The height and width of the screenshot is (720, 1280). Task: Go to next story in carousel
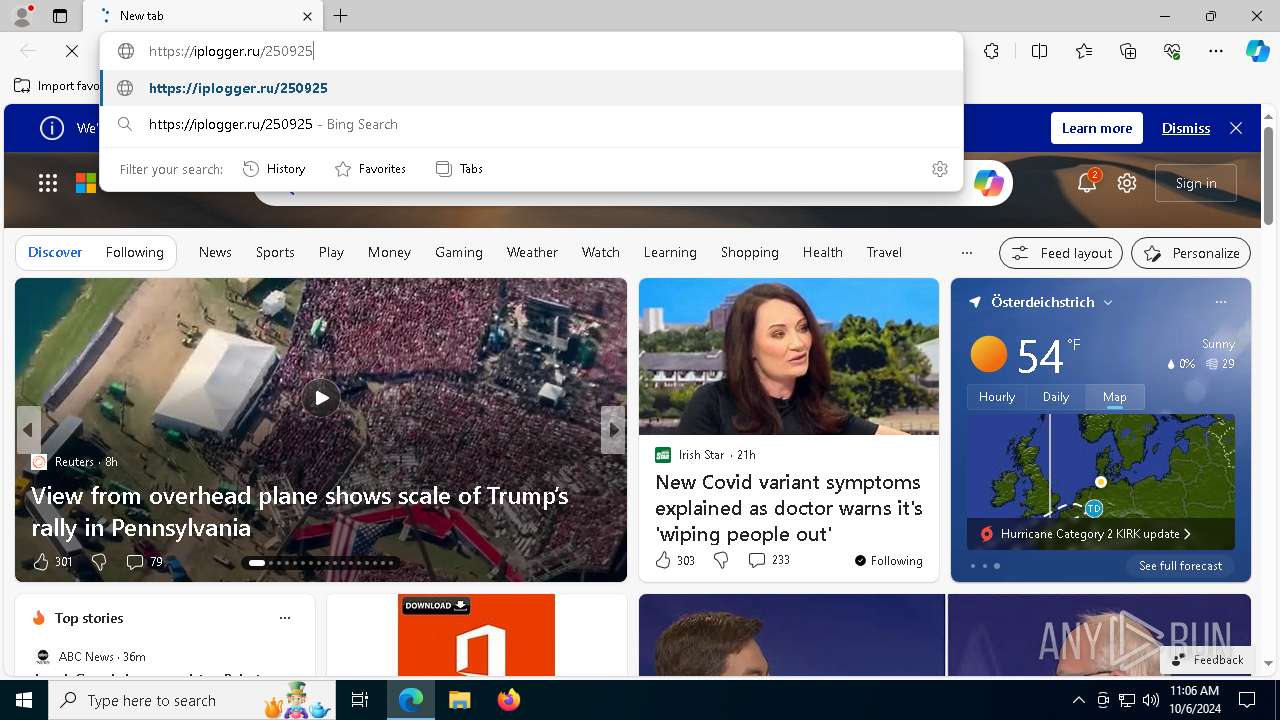pyautogui.click(x=613, y=429)
